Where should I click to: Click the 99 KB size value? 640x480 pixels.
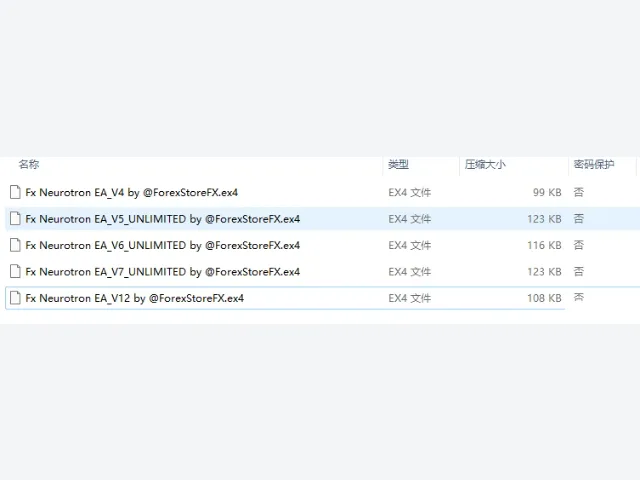[547, 192]
